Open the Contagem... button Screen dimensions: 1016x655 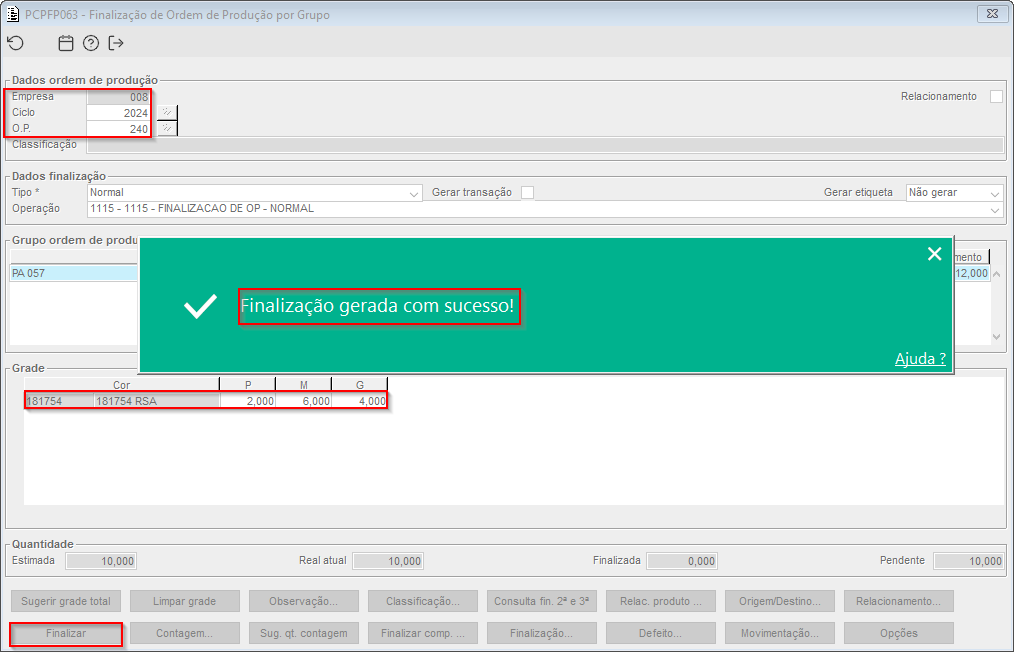pyautogui.click(x=185, y=633)
